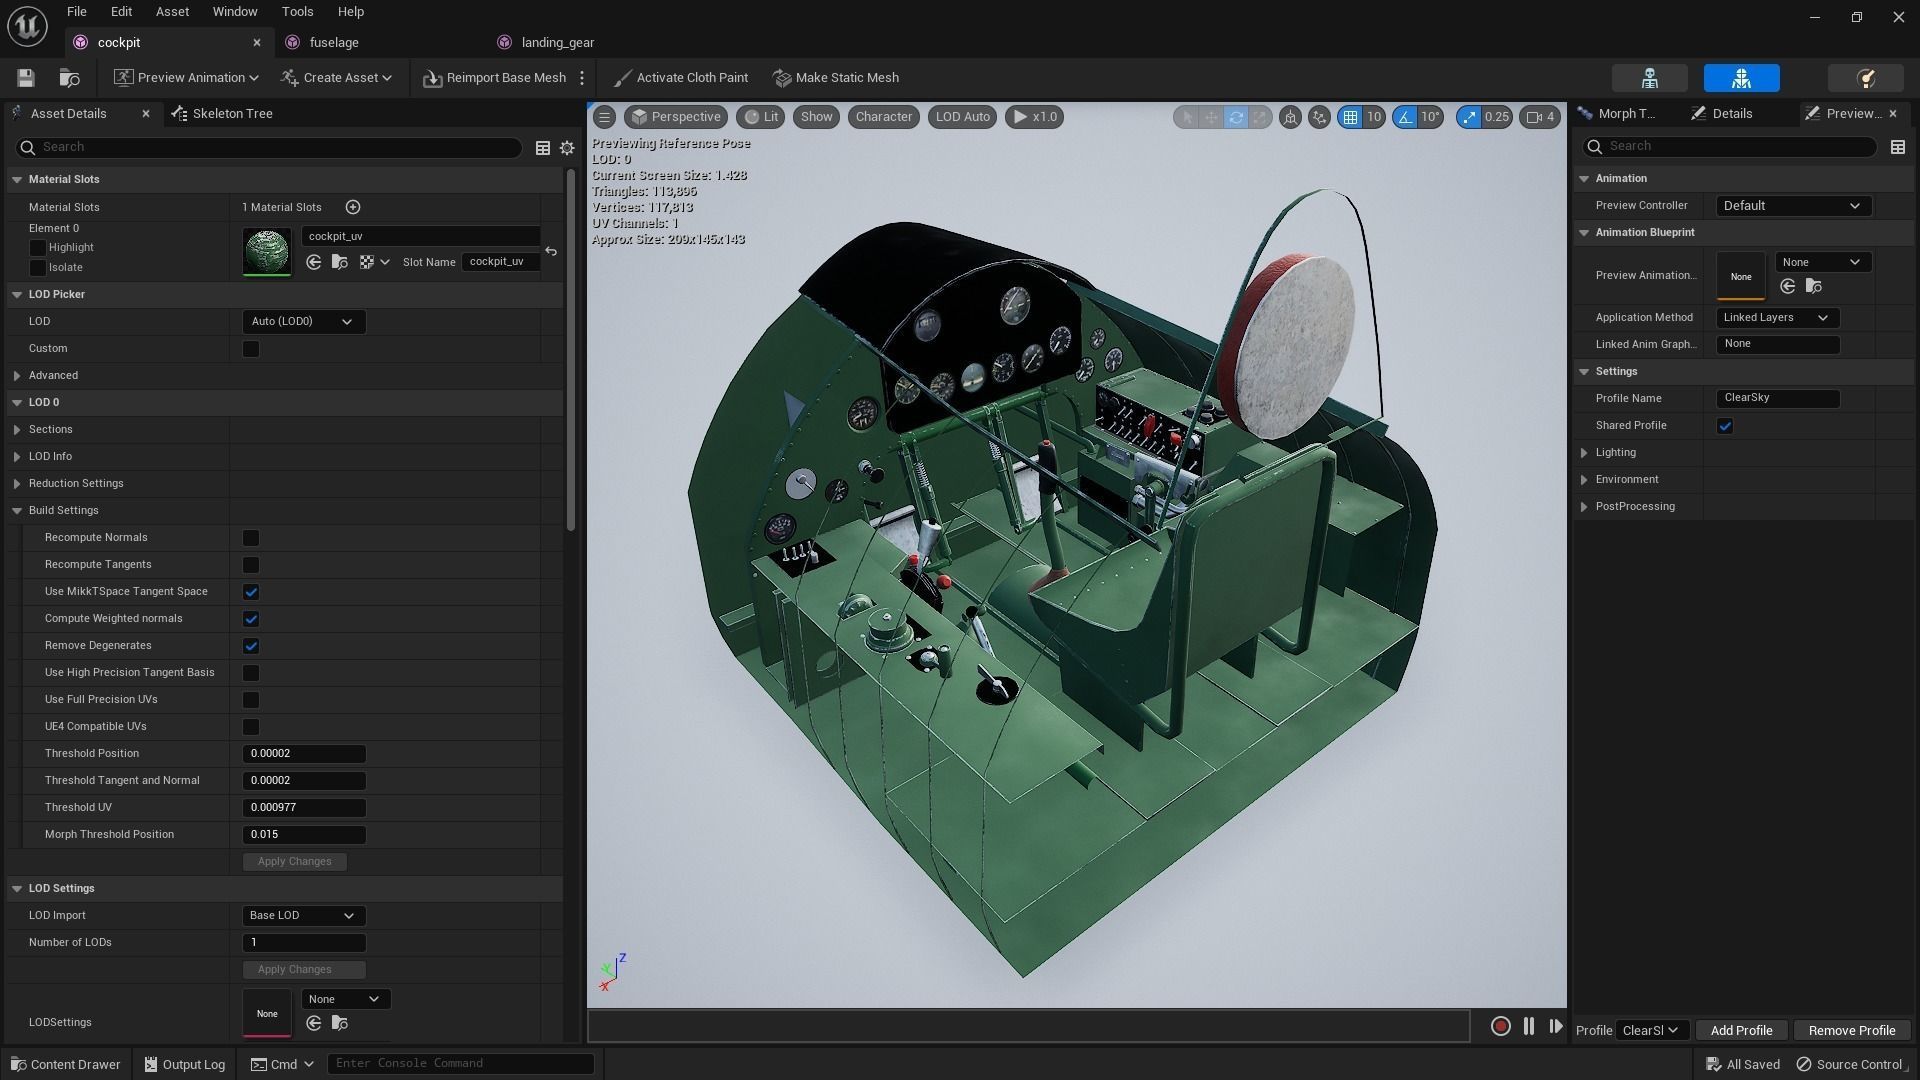
Task: Click the Add Profile button
Action: (x=1741, y=1030)
